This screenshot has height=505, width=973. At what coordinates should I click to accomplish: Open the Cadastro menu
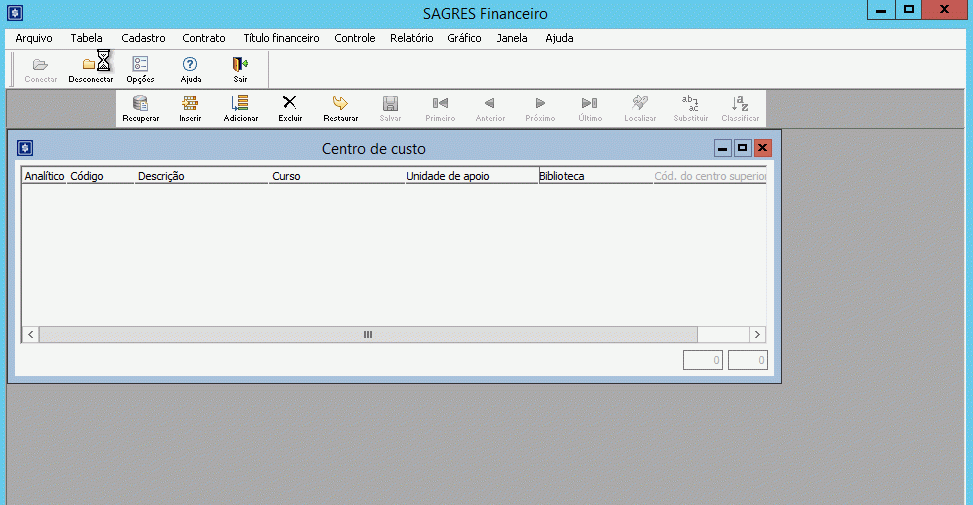click(x=143, y=38)
